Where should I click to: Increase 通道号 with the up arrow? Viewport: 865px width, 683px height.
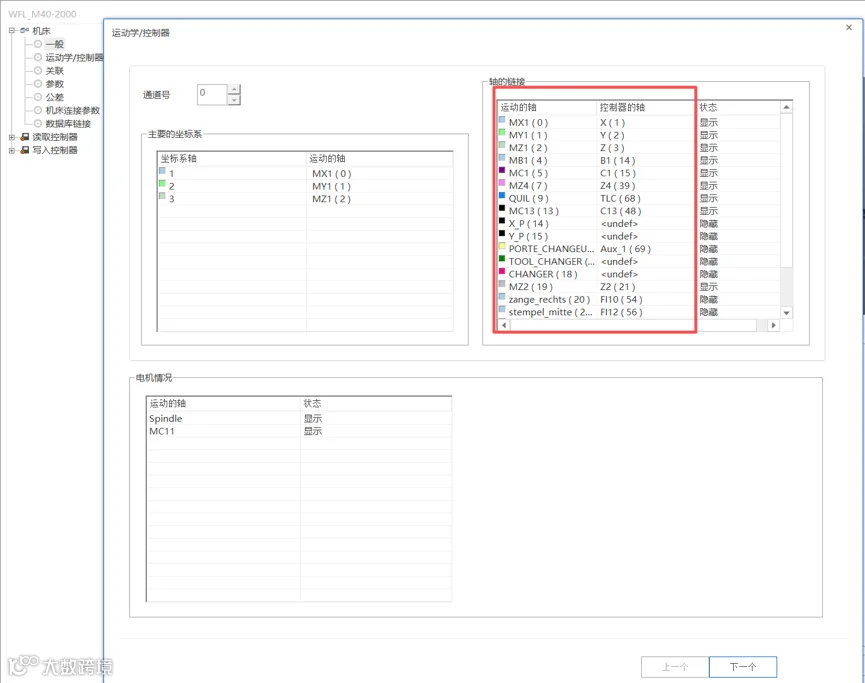234,89
